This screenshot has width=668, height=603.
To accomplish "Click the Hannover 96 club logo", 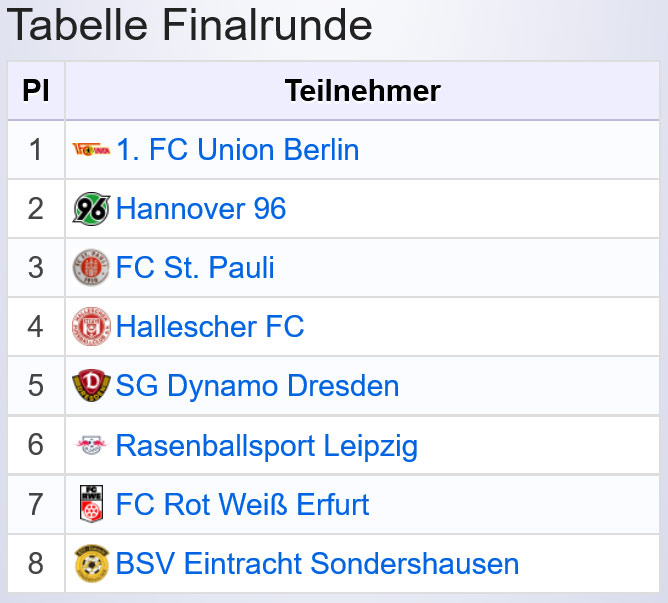I will (x=92, y=209).
